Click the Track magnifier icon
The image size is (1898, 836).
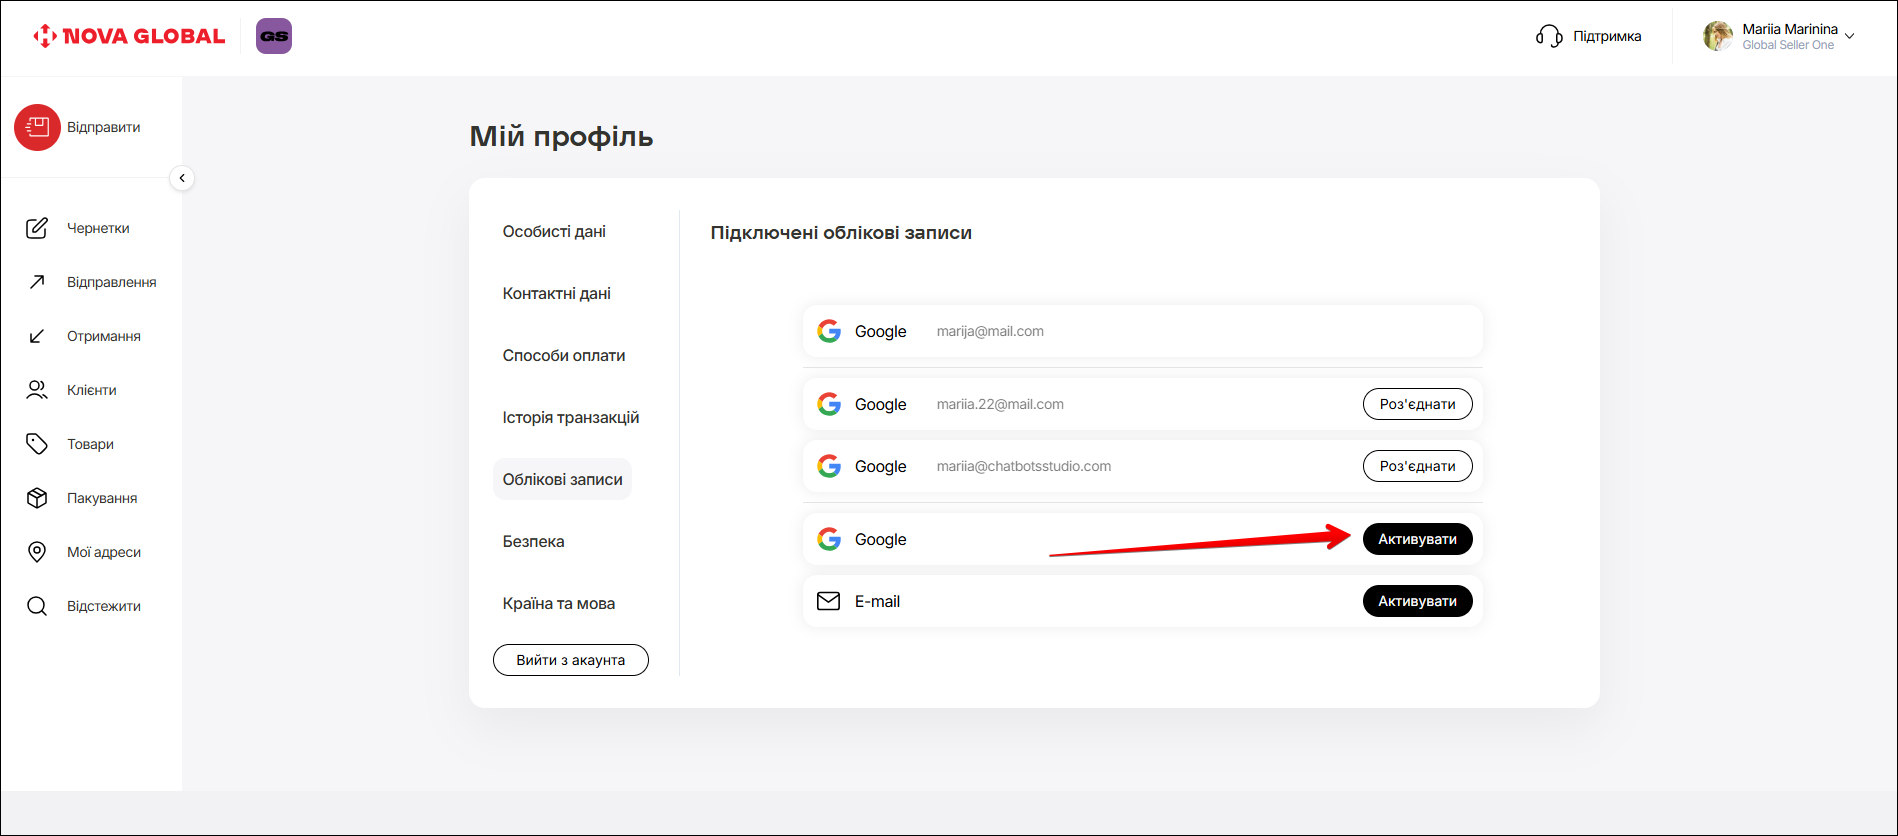(x=37, y=606)
